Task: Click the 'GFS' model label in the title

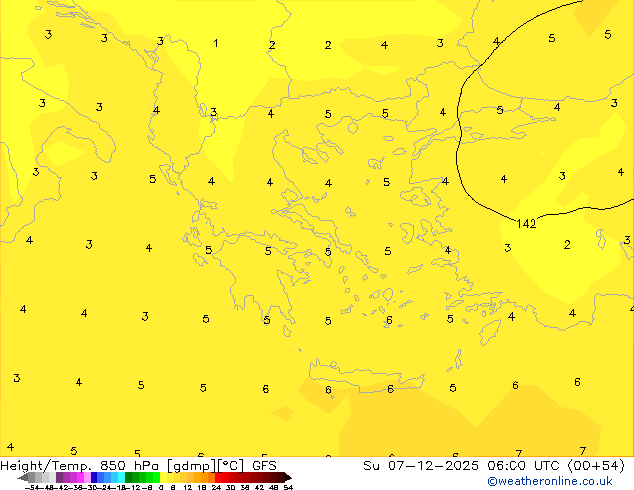Action: click(x=264, y=466)
